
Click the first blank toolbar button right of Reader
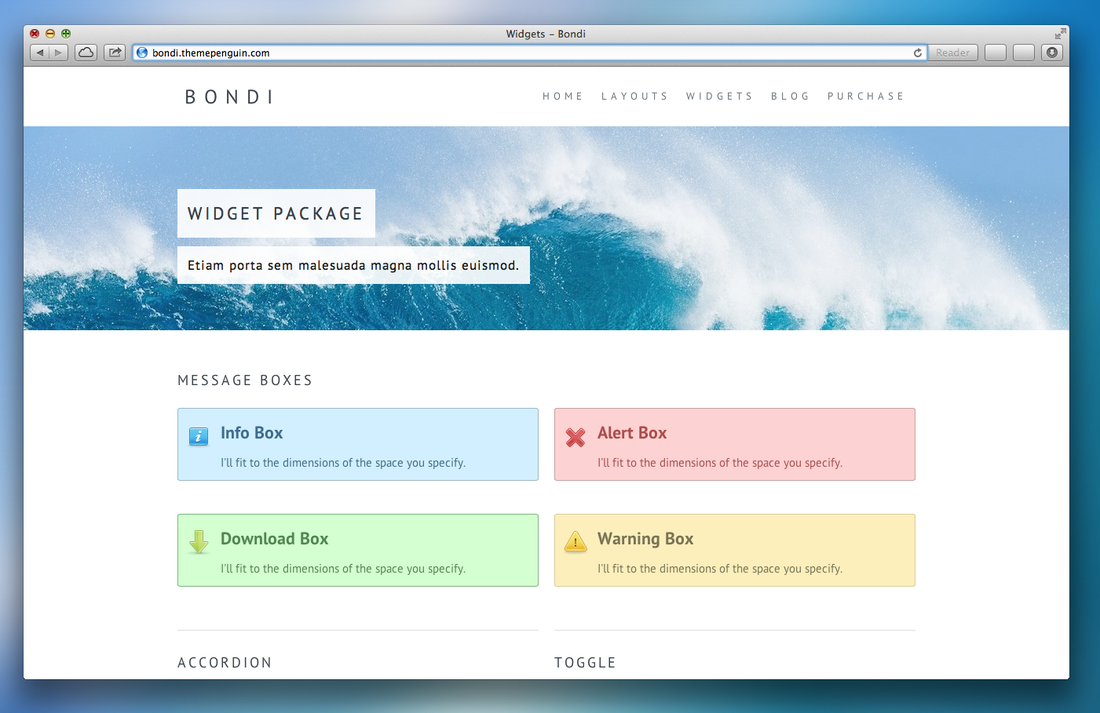click(995, 53)
